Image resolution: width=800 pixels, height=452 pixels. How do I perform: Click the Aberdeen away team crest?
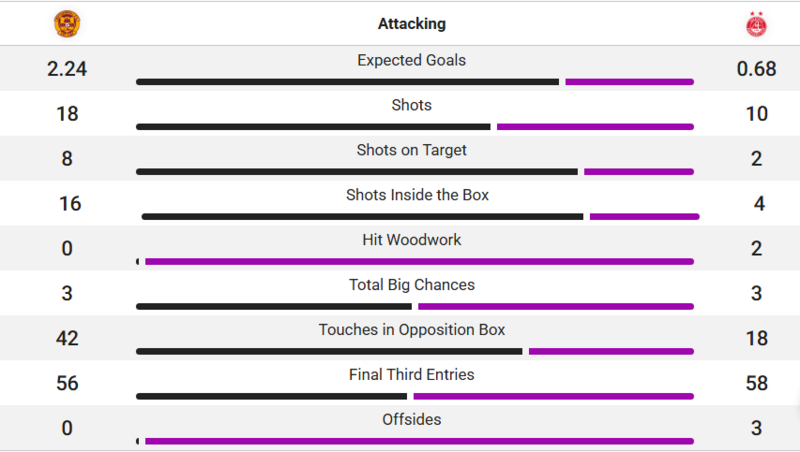[757, 24]
